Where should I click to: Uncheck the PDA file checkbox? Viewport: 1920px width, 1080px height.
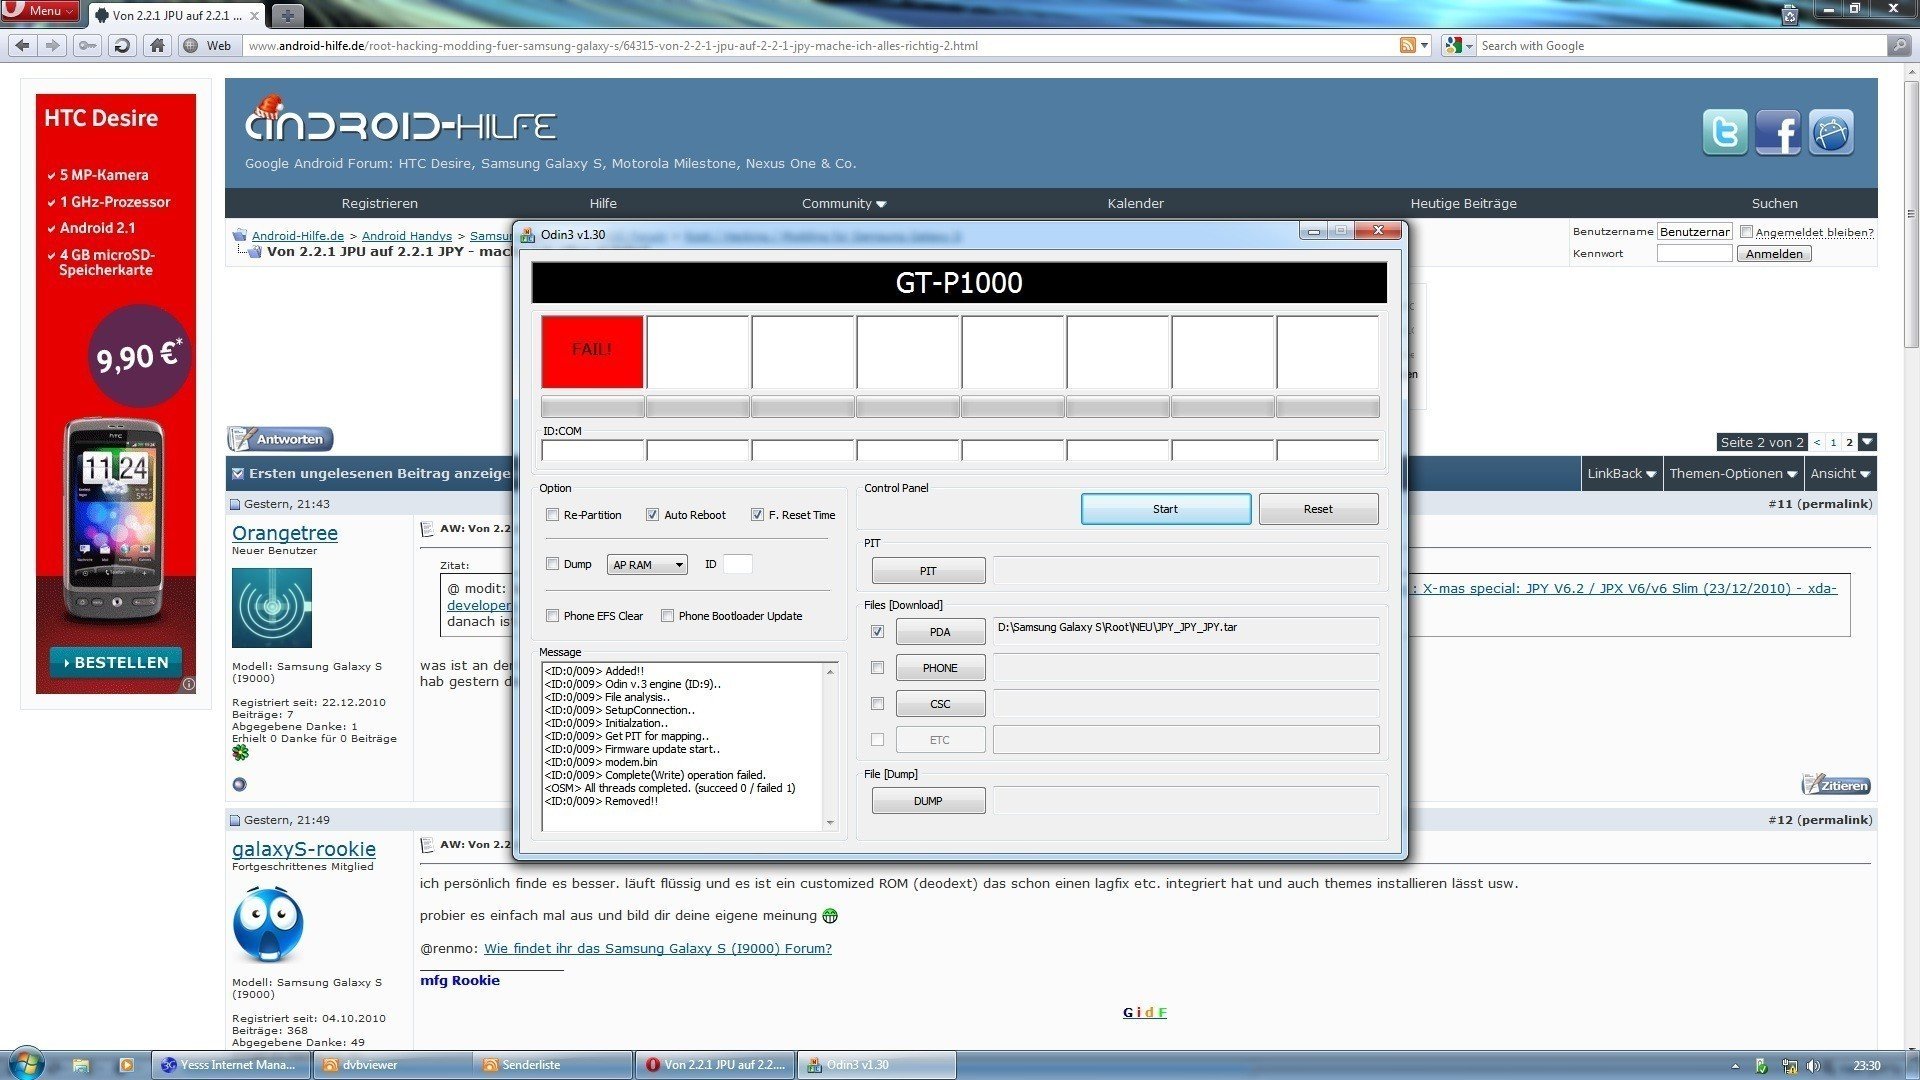click(x=877, y=632)
